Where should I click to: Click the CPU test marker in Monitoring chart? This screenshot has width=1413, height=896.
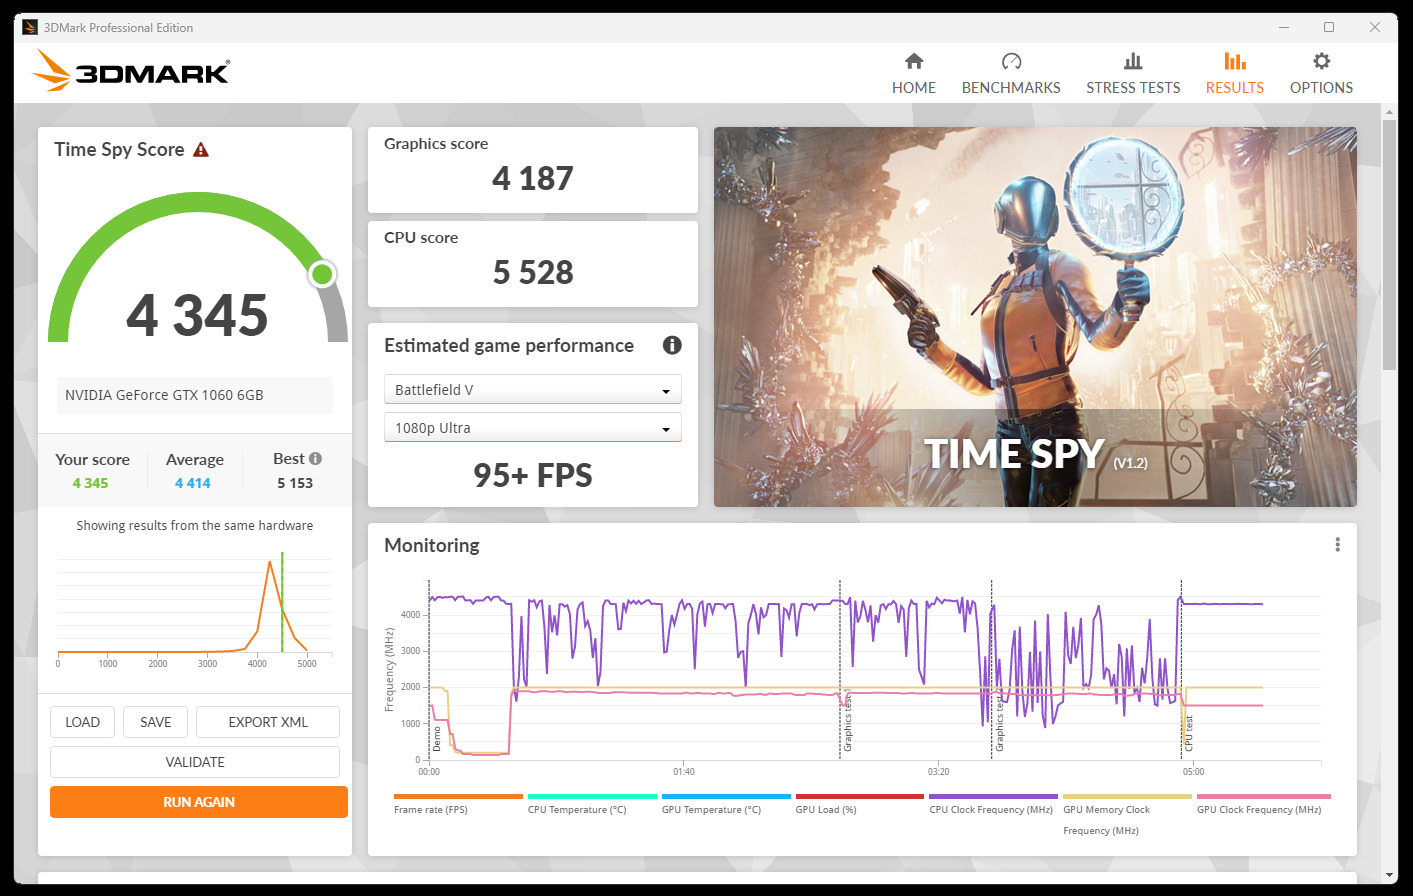[x=1189, y=733]
